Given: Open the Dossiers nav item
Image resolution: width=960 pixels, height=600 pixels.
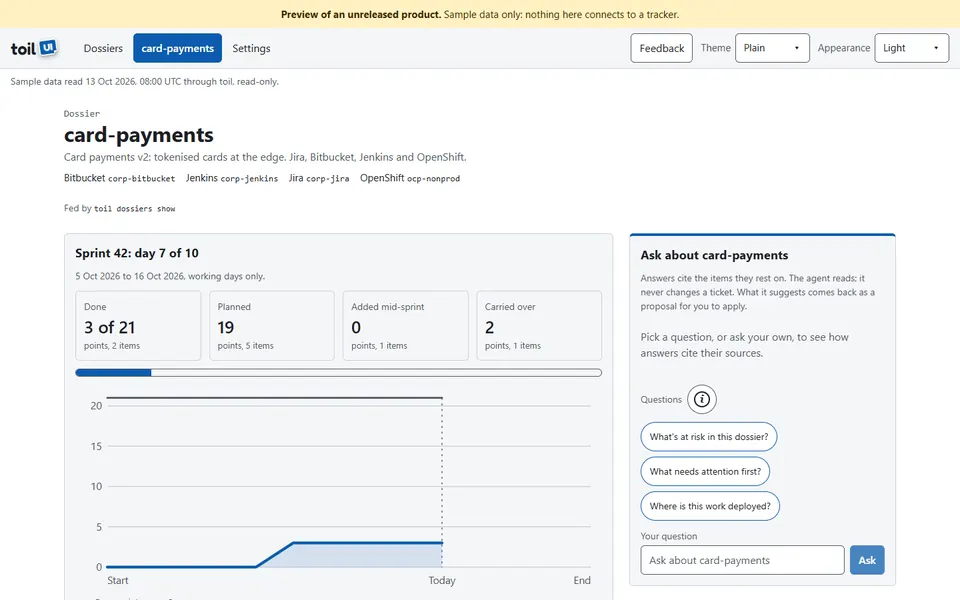Looking at the screenshot, I should click(x=103, y=48).
